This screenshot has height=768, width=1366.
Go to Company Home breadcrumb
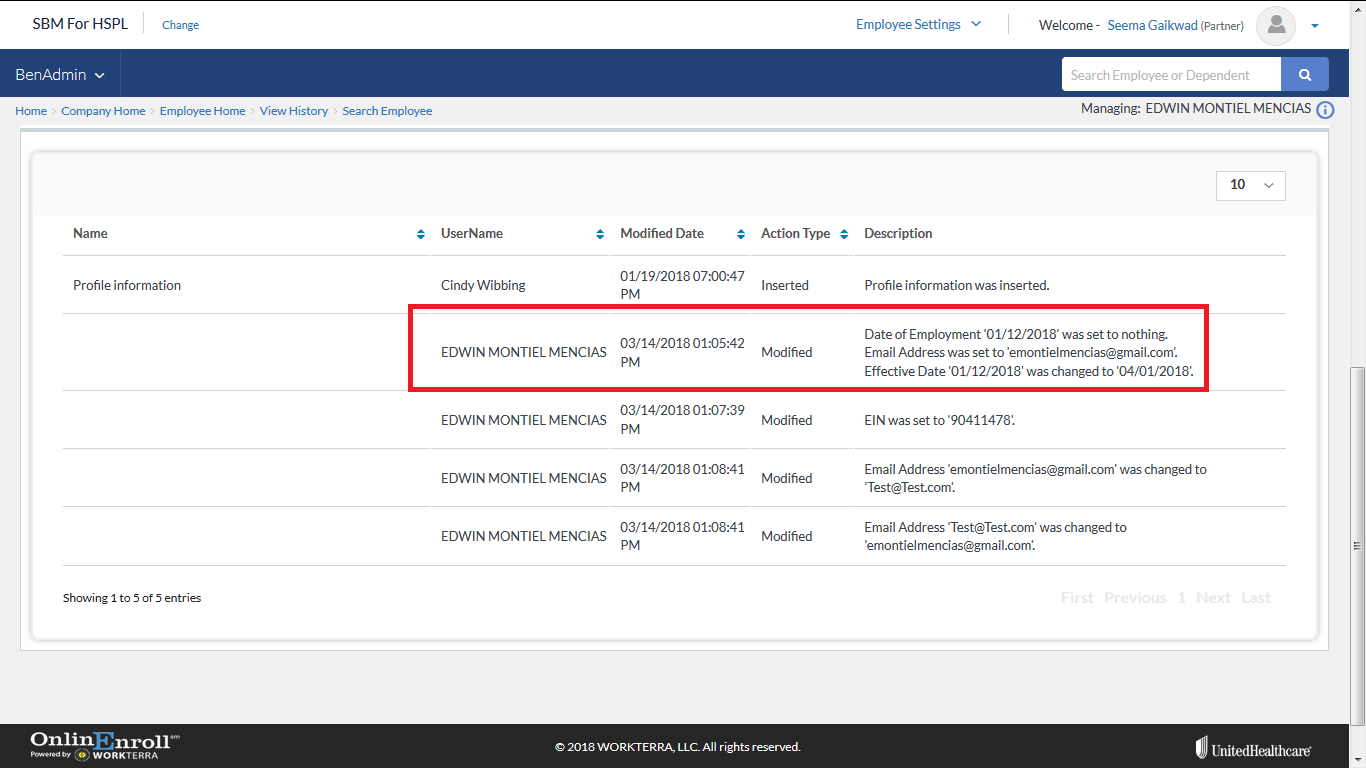pos(103,111)
